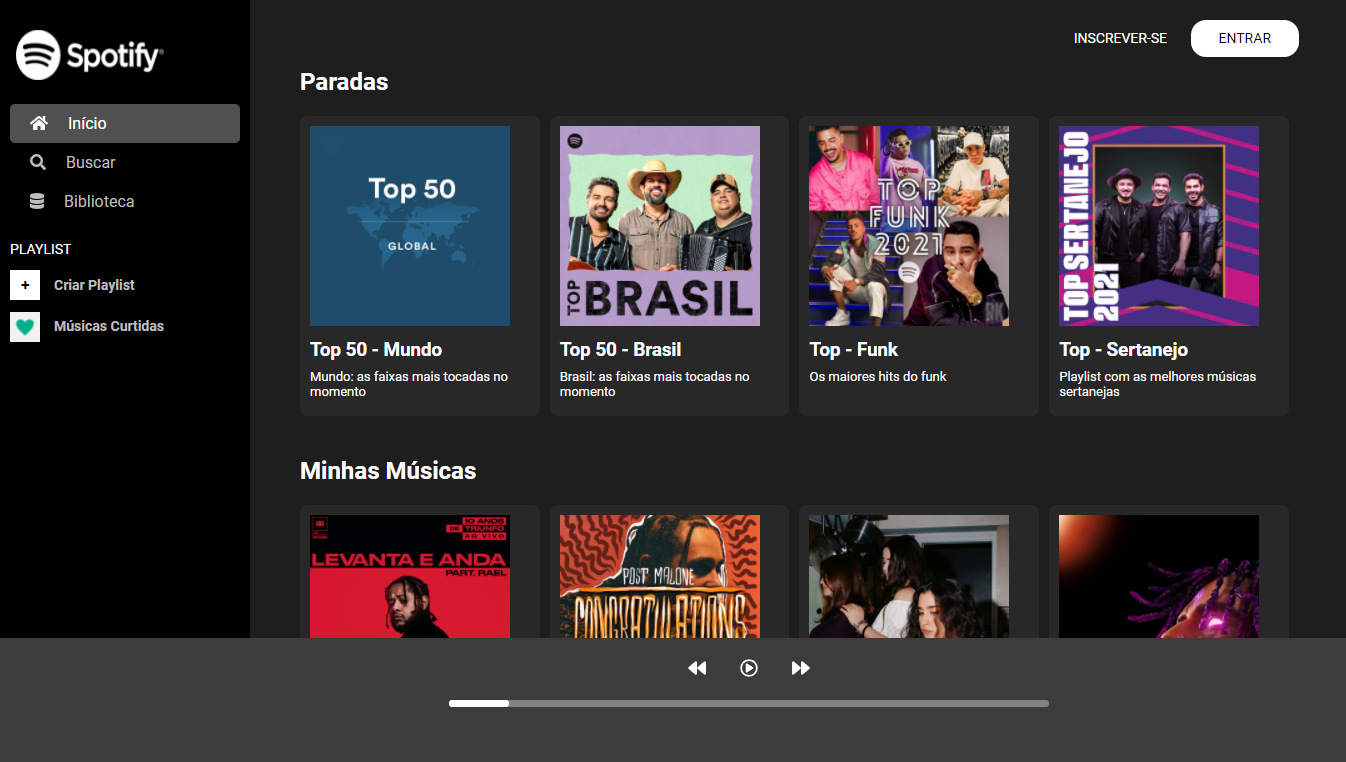Select the home icon next to Início
1346x762 pixels.
38,122
